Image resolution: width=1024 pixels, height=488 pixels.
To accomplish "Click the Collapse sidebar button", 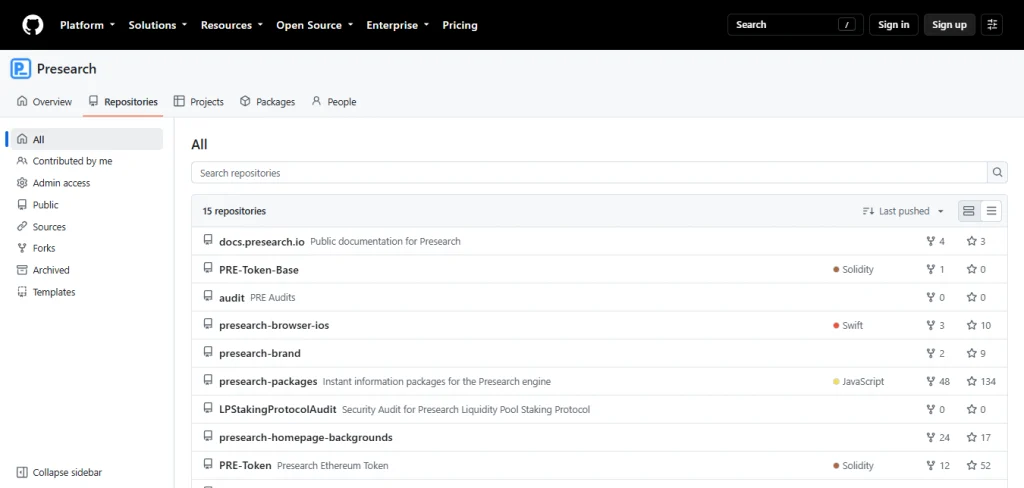I will 59,472.
